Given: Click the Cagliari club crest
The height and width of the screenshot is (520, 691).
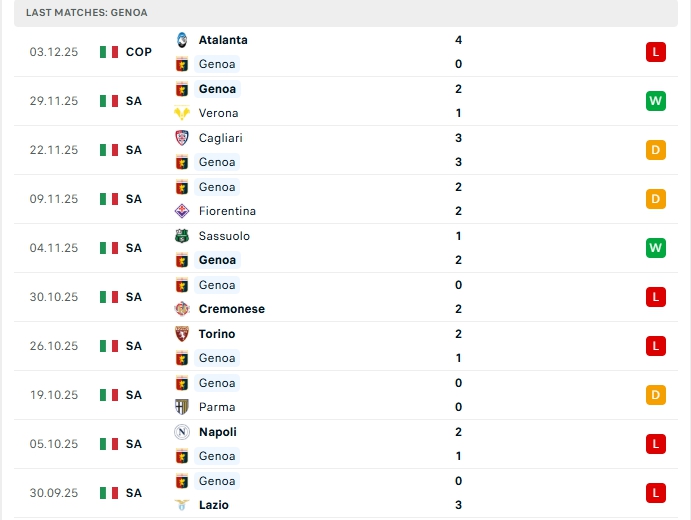Looking at the screenshot, I should (x=182, y=138).
